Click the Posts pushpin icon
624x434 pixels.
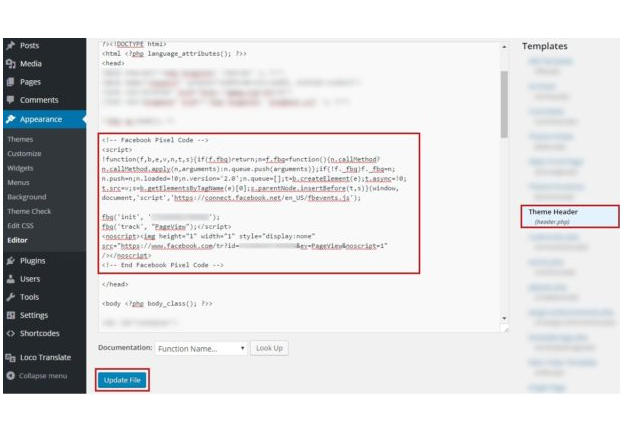(11, 45)
